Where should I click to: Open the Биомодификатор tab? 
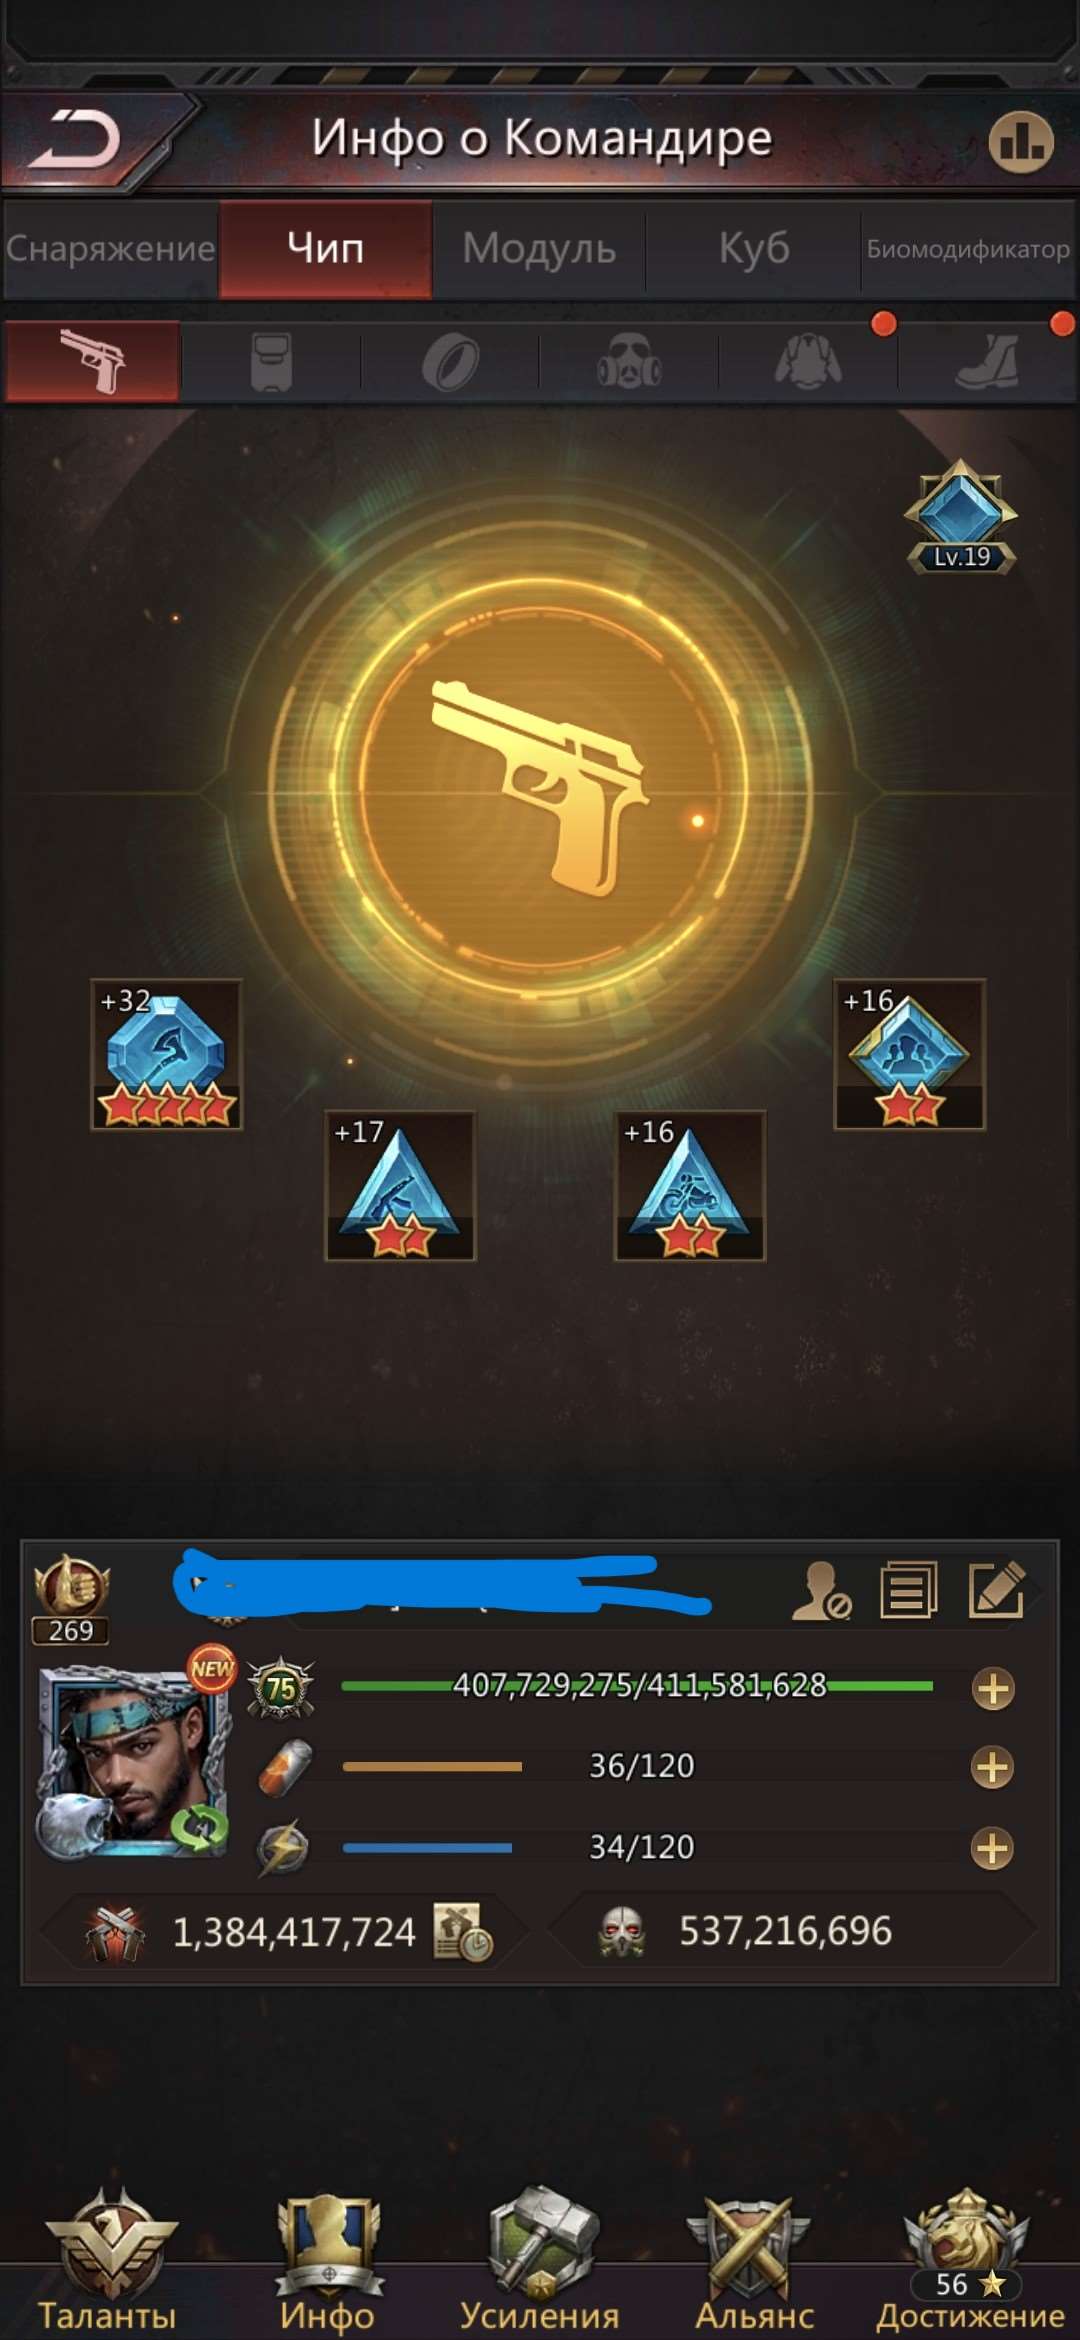pos(968,248)
